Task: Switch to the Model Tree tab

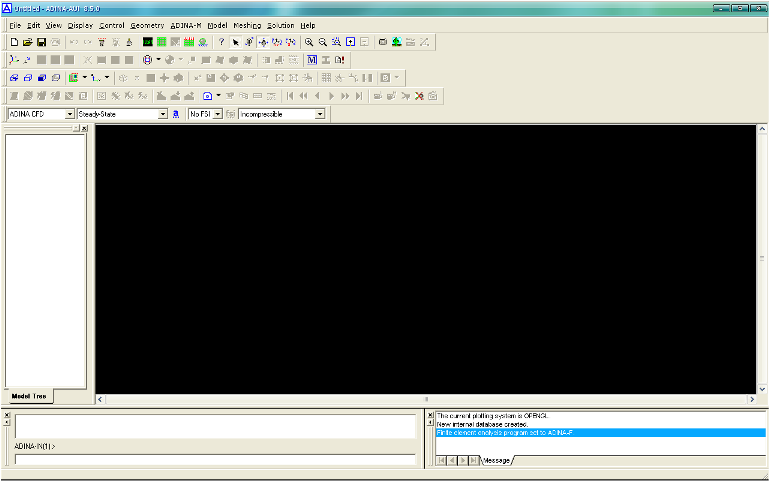Action: click(x=28, y=397)
